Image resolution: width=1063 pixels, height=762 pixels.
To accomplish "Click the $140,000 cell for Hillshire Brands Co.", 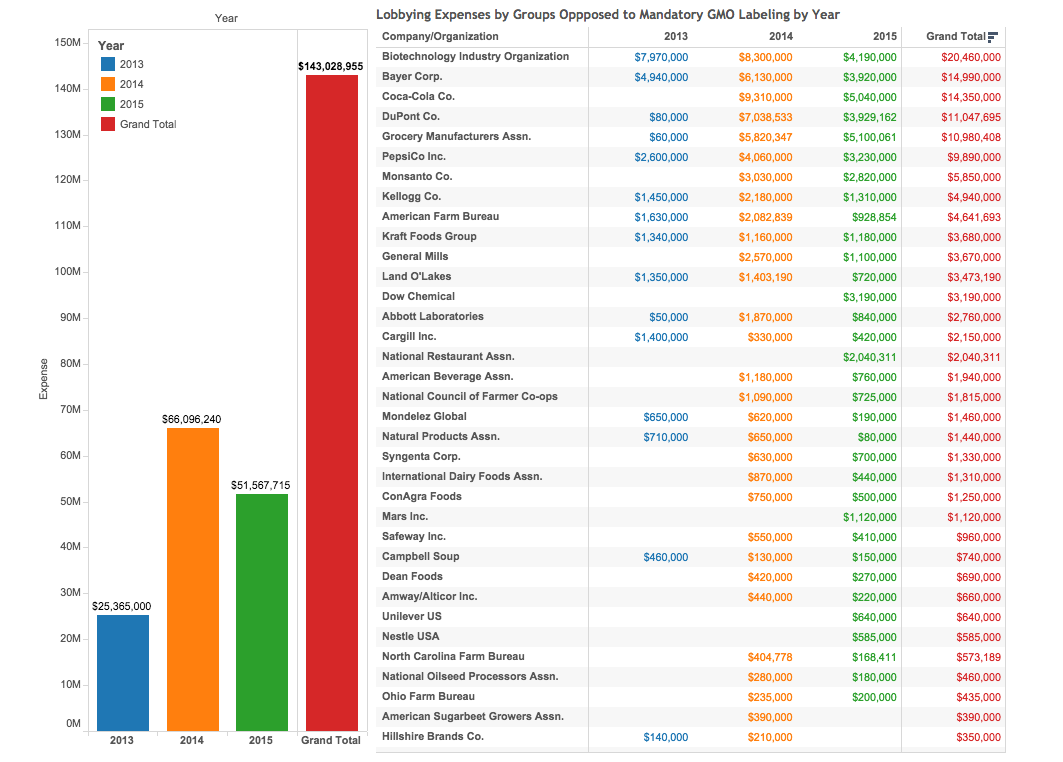I will pos(666,738).
